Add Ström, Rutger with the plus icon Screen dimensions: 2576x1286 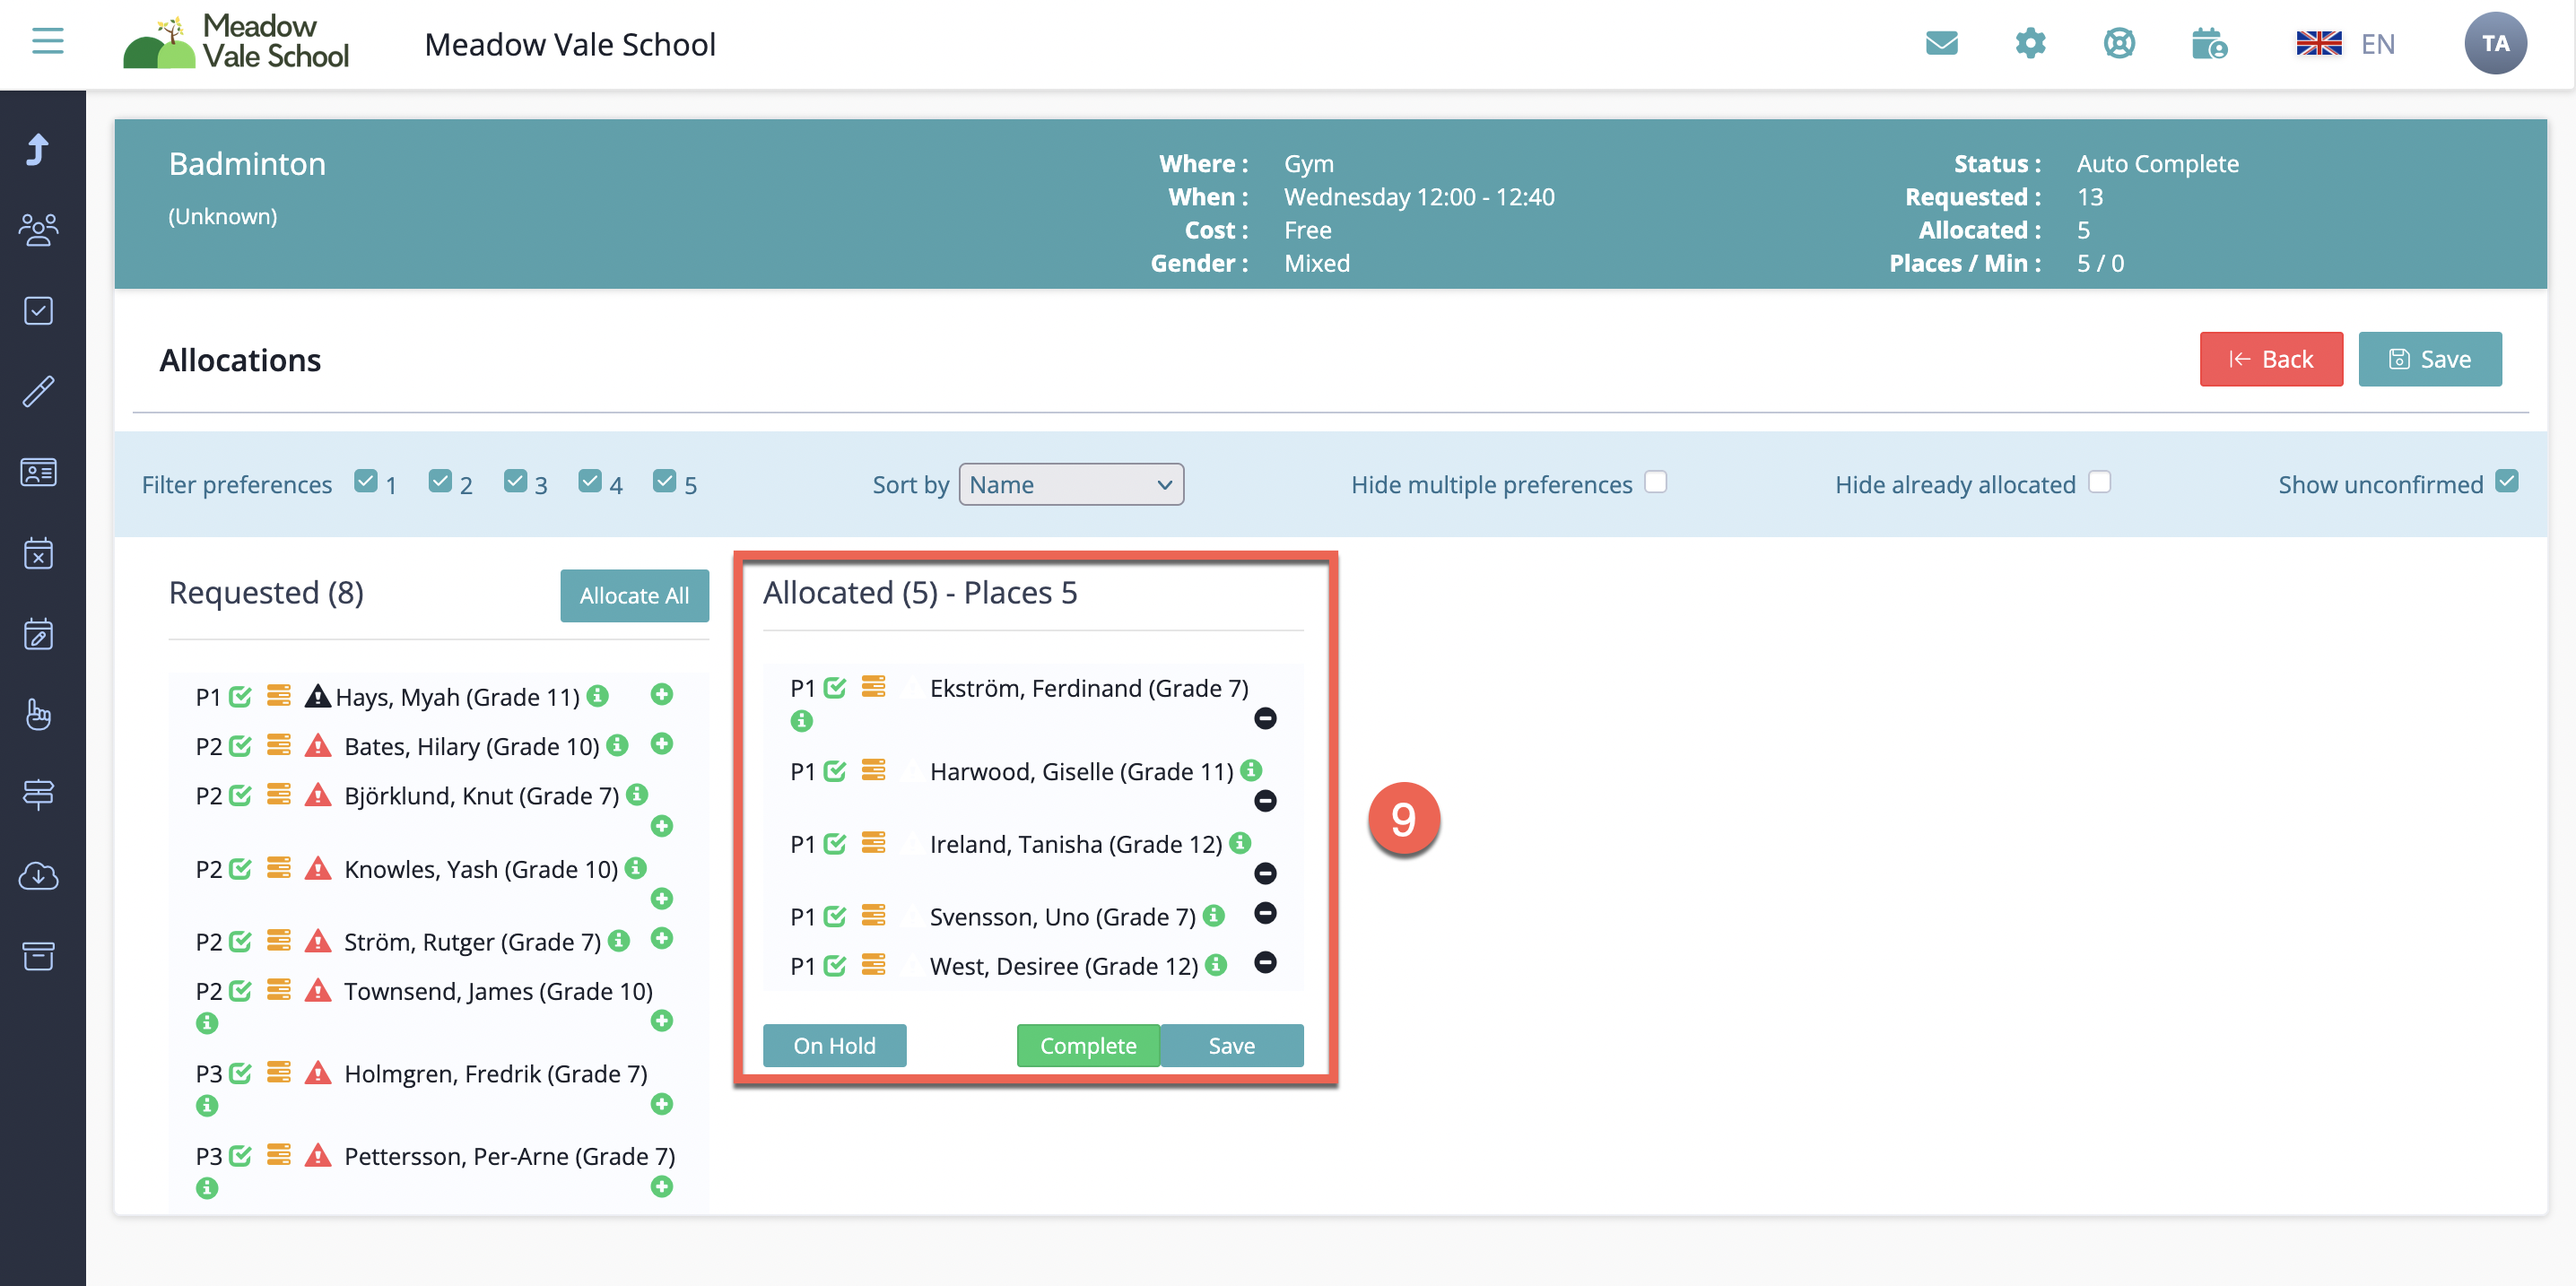(x=661, y=938)
